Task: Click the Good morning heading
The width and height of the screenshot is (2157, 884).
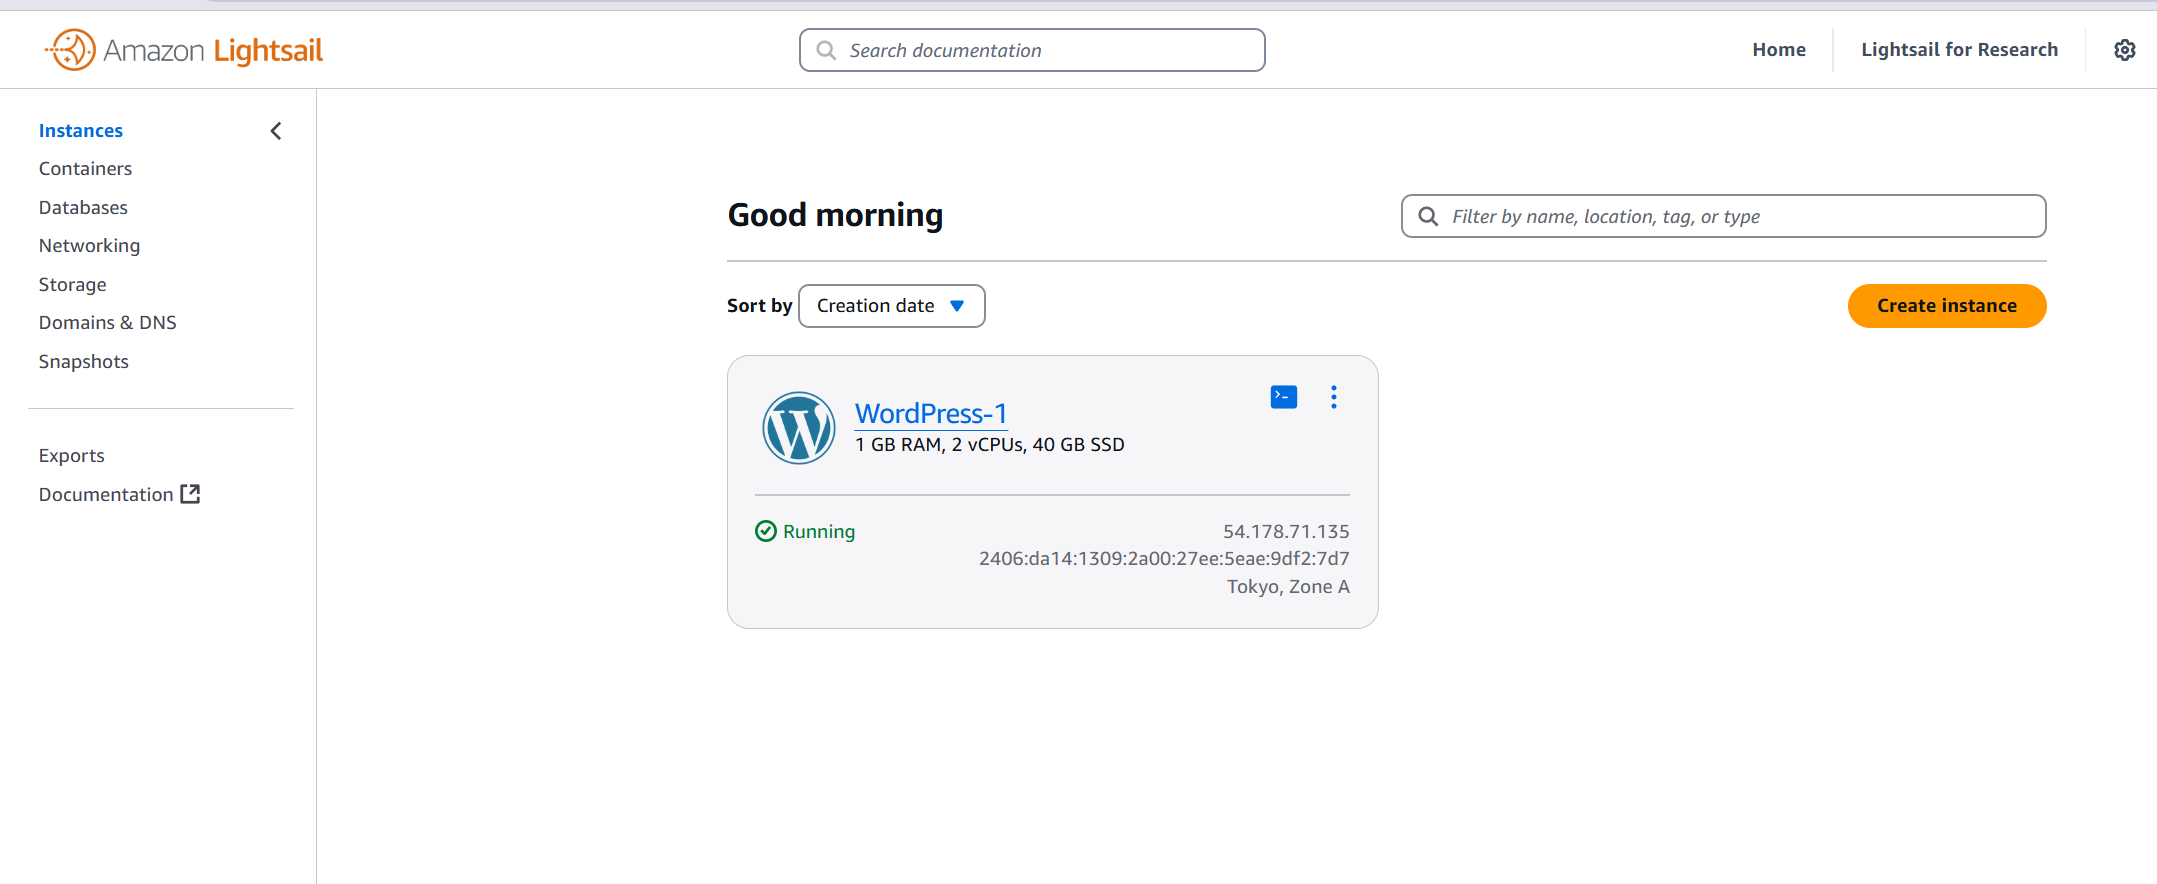Action: coord(835,215)
